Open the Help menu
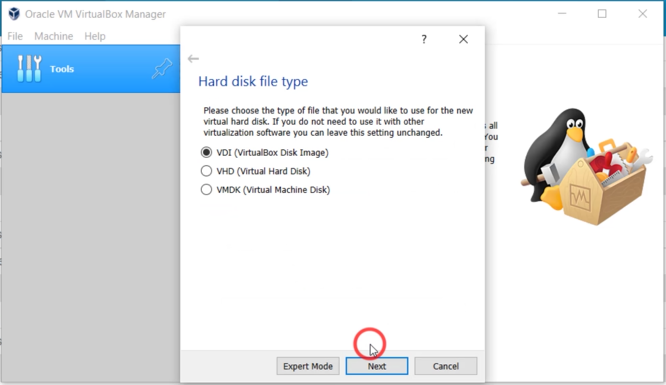Viewport: 666px width, 385px height. [95, 36]
